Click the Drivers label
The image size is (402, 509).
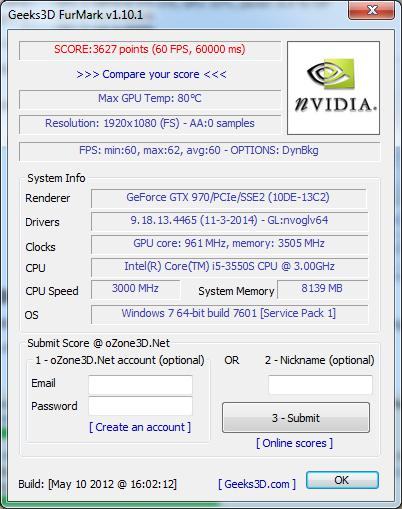[42, 222]
